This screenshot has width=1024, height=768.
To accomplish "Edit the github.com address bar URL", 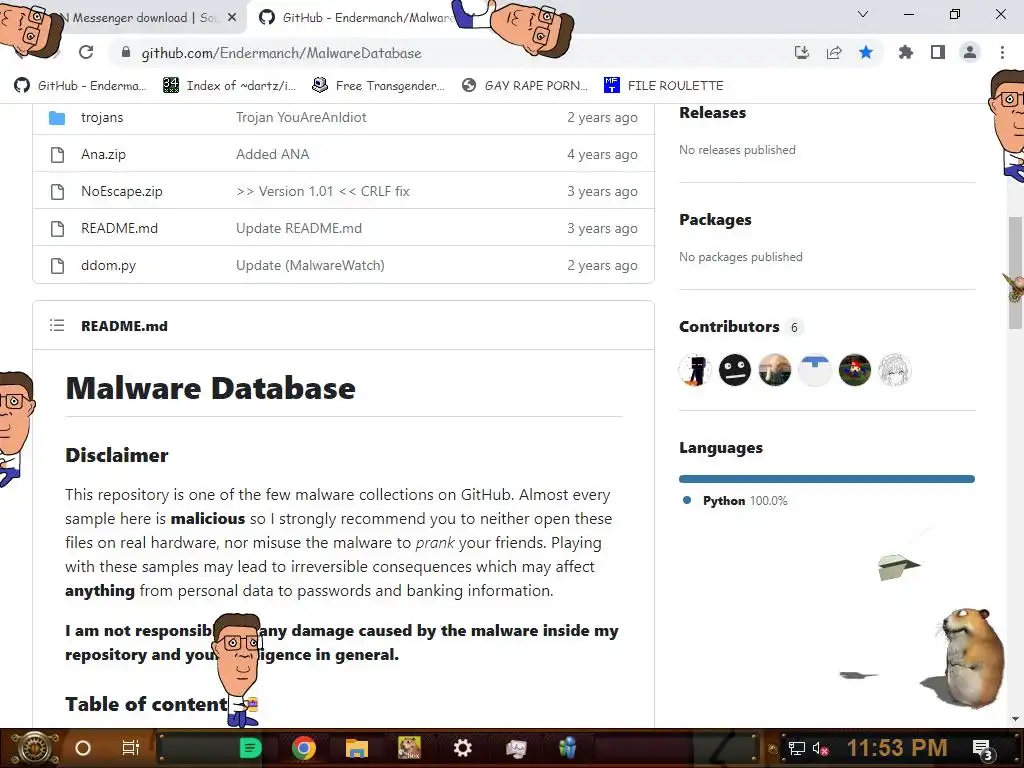I will click(x=281, y=53).
